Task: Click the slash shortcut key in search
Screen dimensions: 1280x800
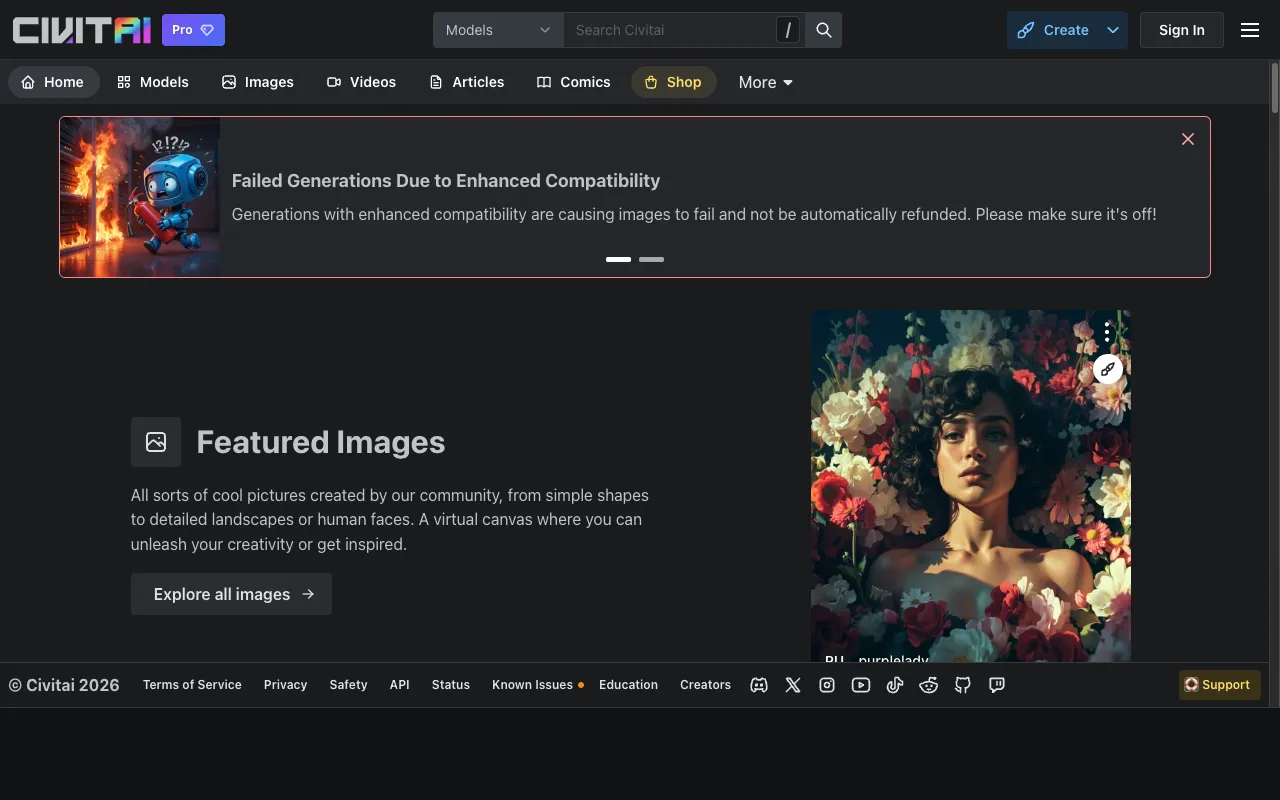Action: click(x=789, y=30)
